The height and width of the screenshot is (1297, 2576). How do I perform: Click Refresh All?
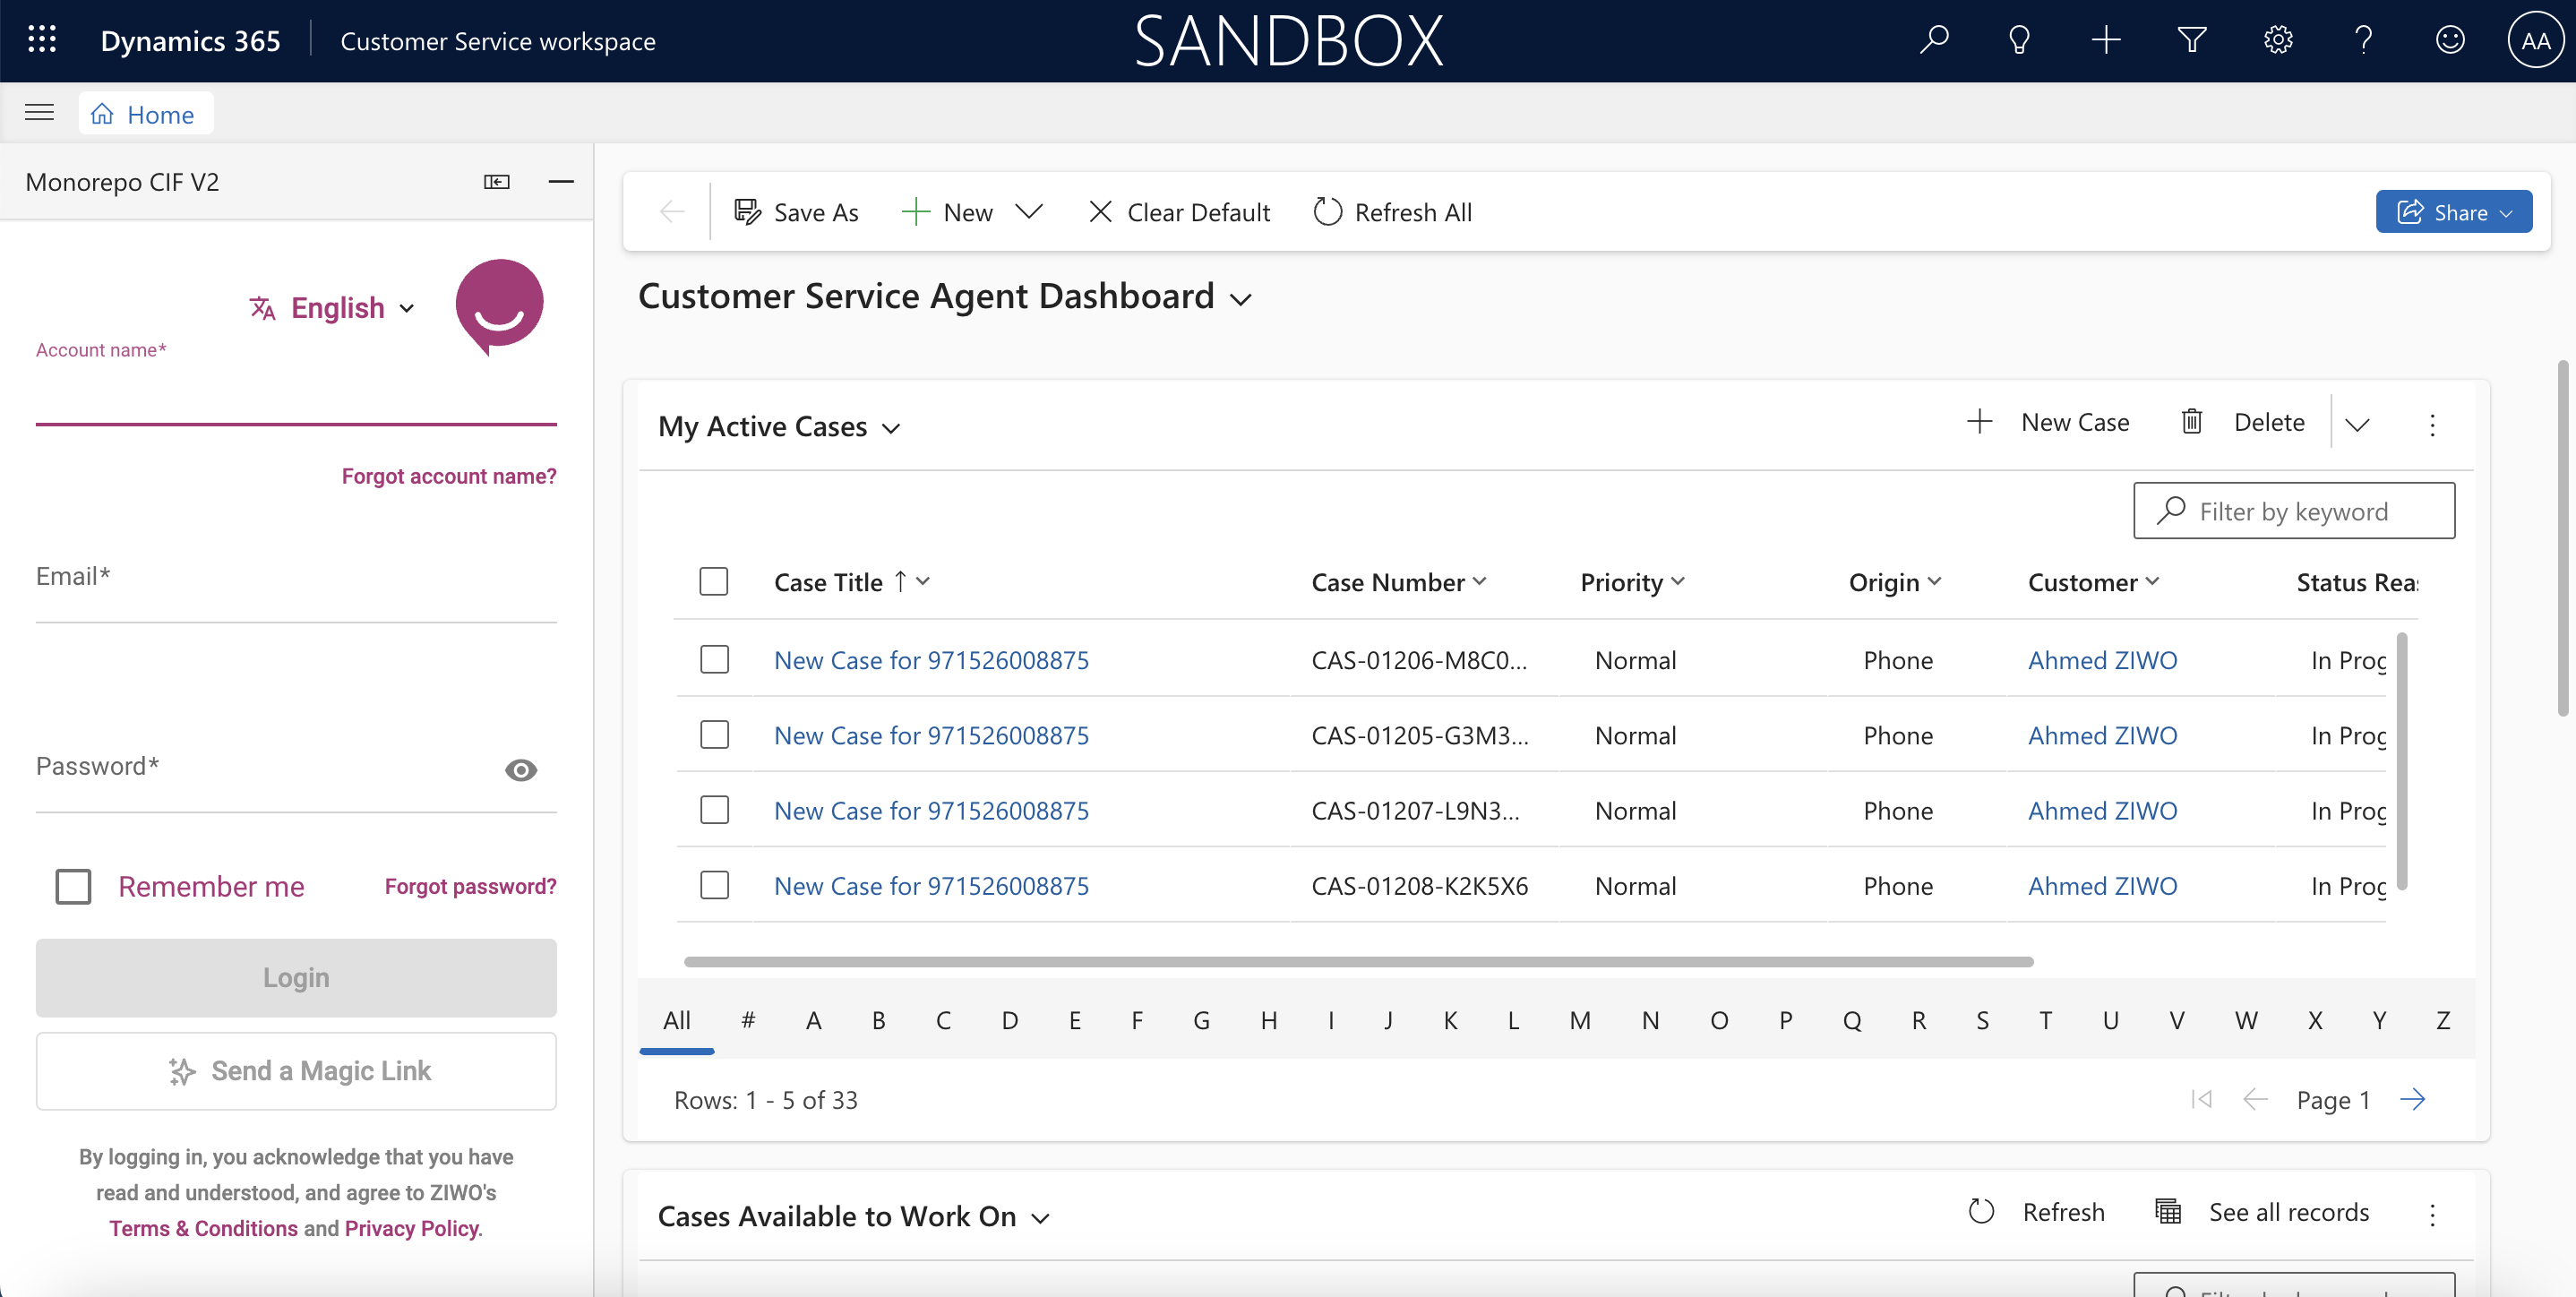point(1392,212)
